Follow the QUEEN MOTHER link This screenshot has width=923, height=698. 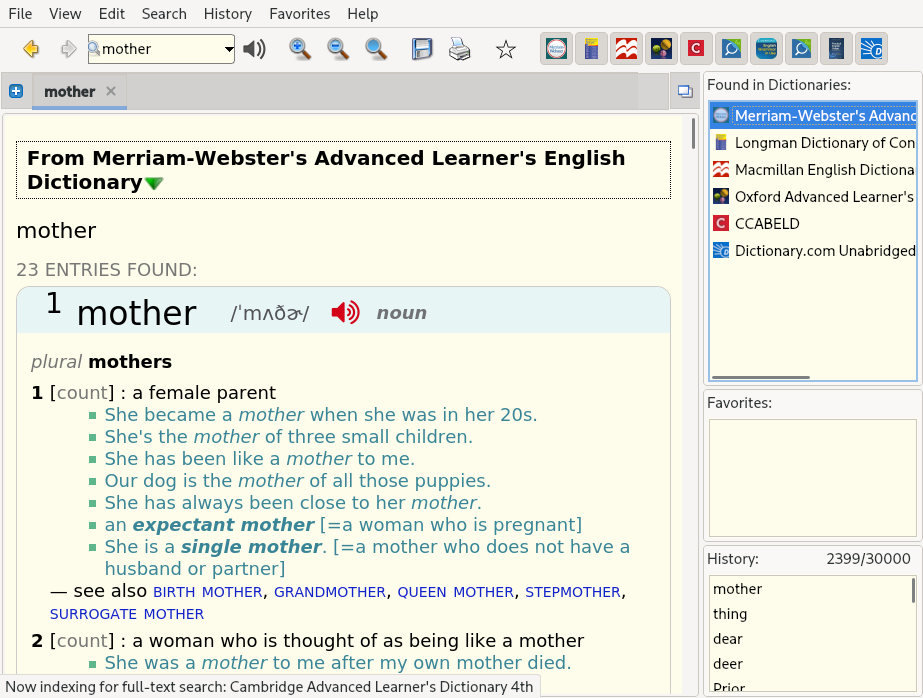point(456,592)
